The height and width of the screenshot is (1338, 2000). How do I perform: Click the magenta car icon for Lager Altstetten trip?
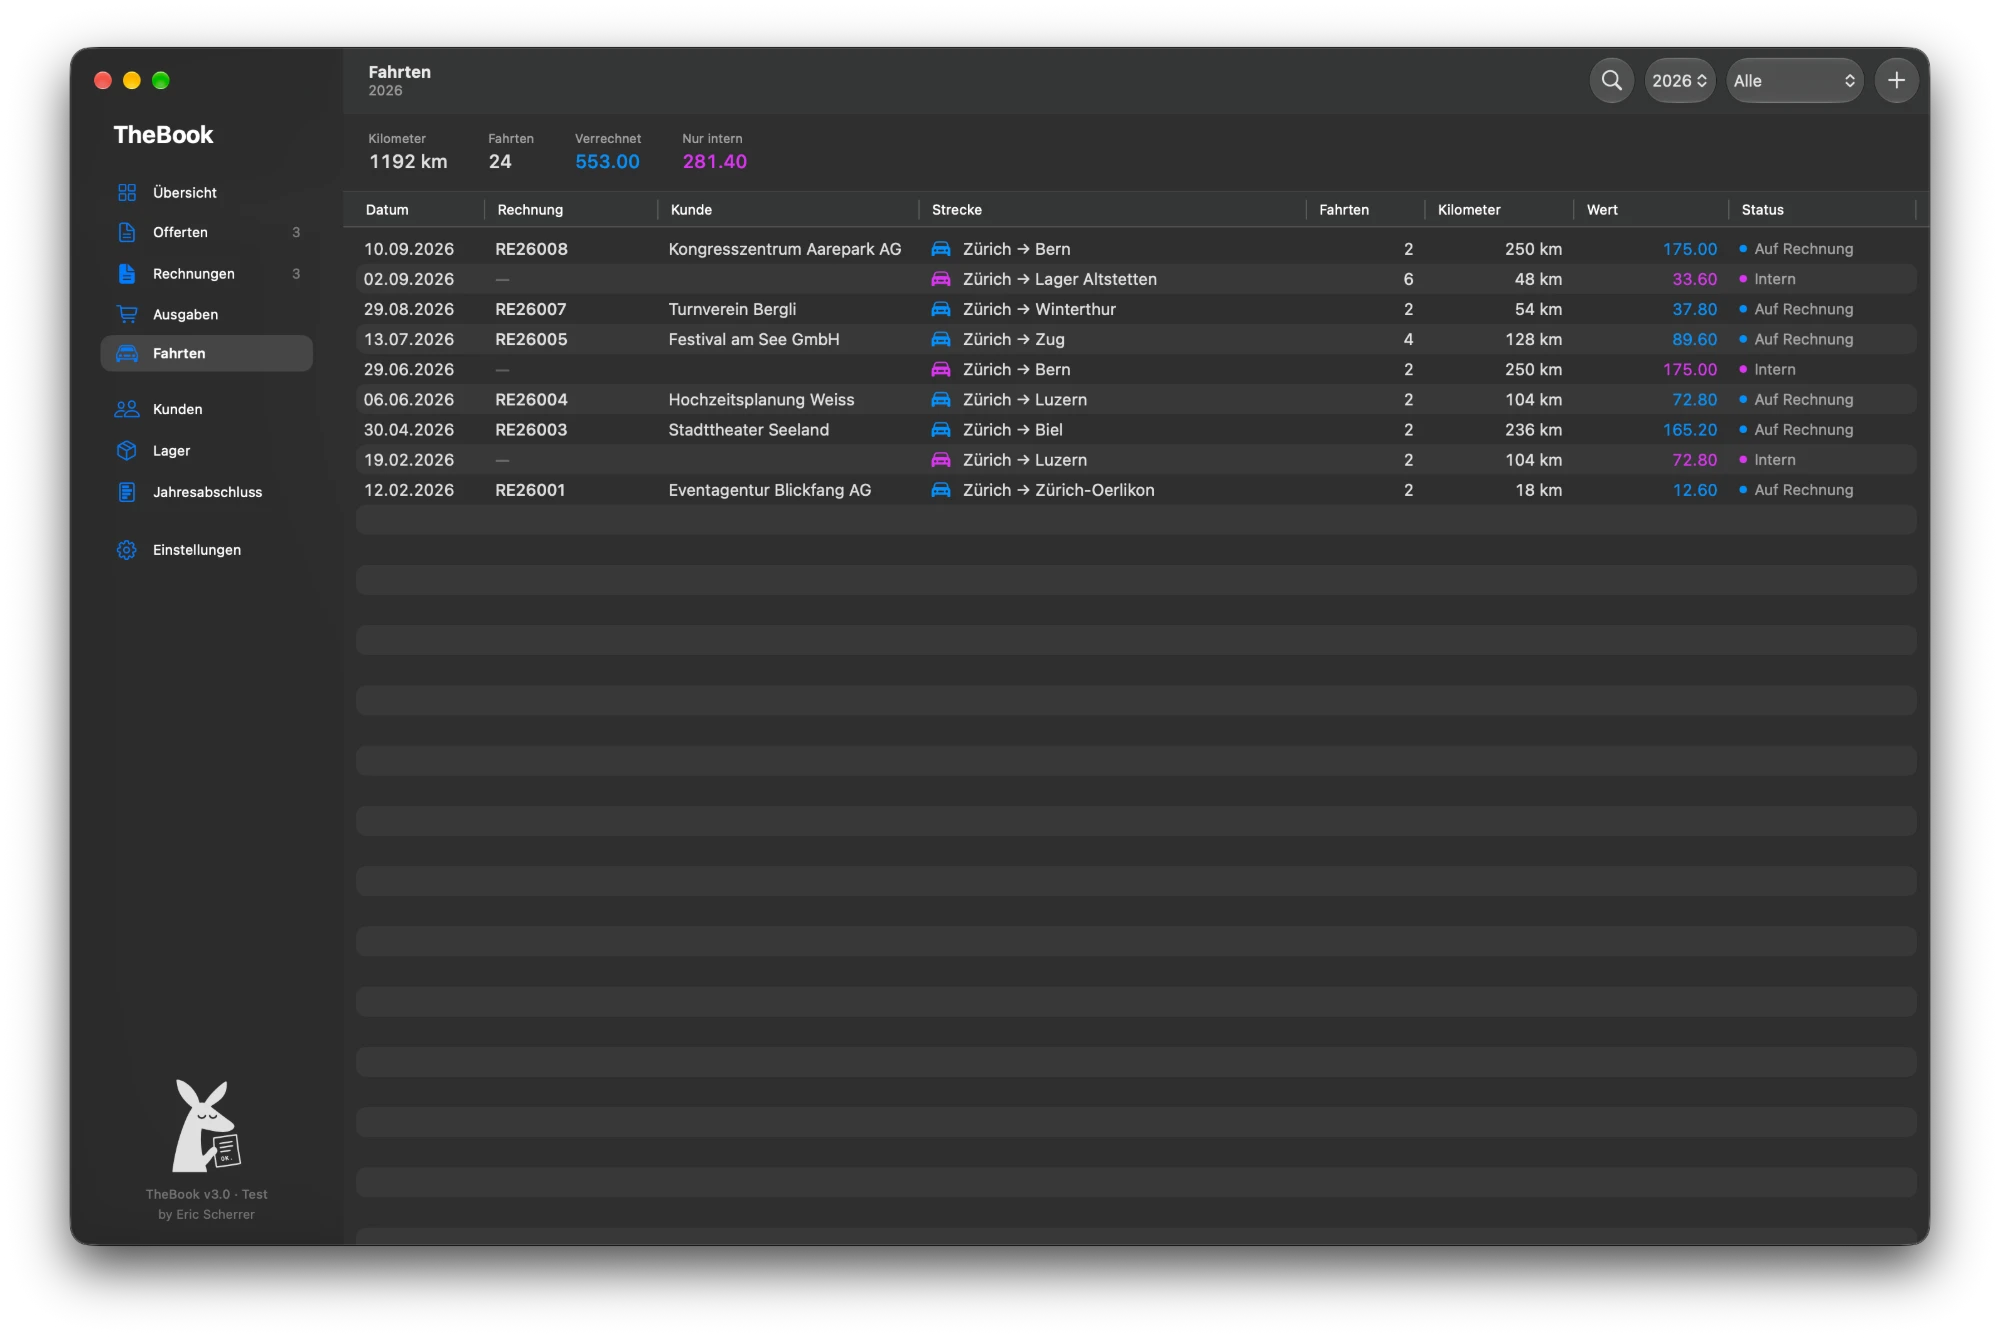[941, 279]
